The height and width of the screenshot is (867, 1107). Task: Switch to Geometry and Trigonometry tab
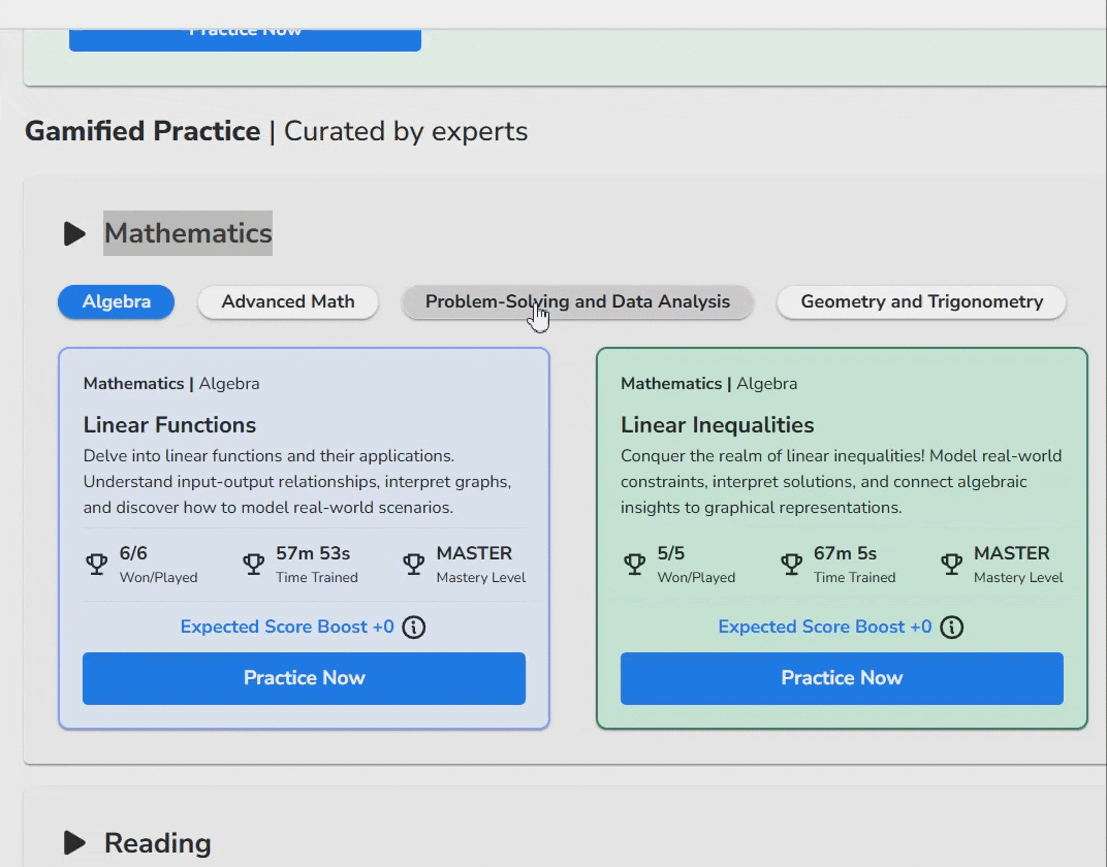pyautogui.click(x=920, y=301)
